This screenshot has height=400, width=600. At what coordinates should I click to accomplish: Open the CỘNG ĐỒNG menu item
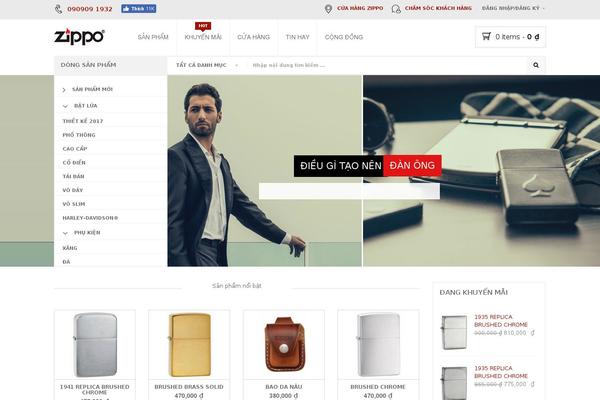point(344,37)
